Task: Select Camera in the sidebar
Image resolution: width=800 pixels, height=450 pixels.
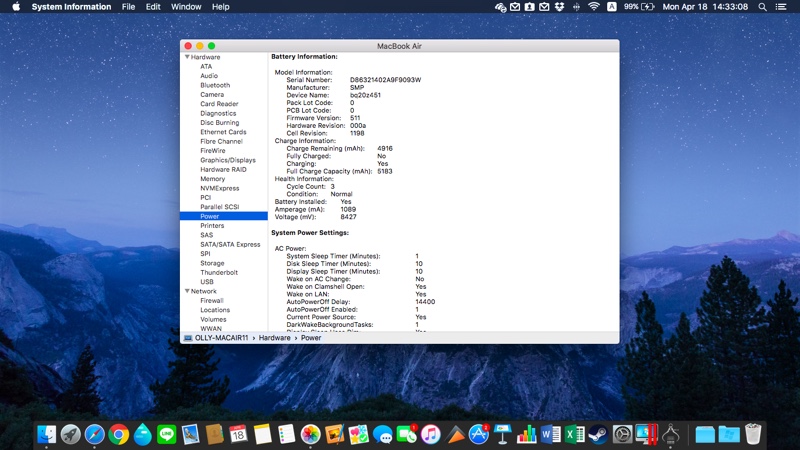Action: click(212, 94)
